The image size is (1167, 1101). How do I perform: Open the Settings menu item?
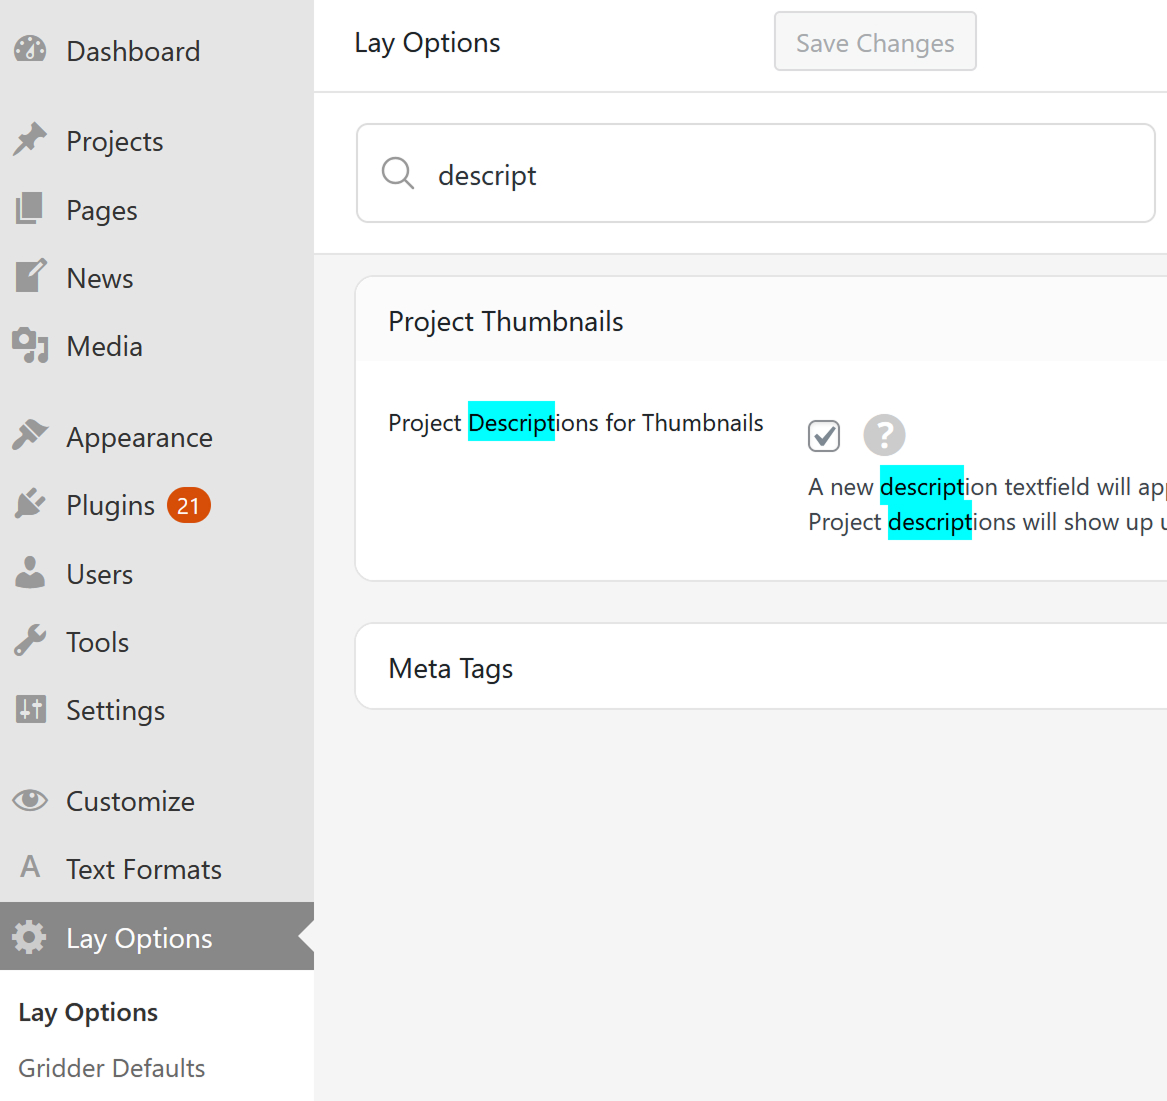pyautogui.click(x=115, y=711)
